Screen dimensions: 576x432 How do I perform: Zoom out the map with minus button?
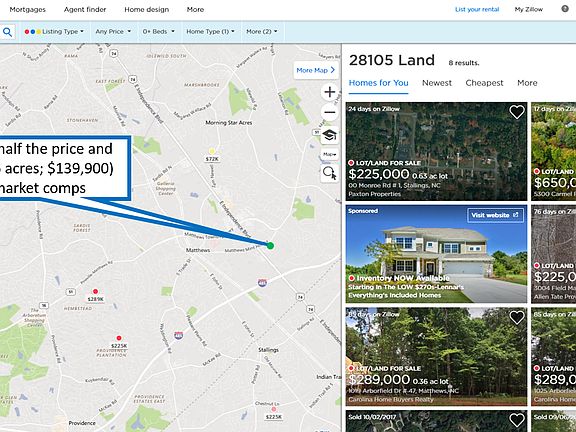pyautogui.click(x=330, y=112)
